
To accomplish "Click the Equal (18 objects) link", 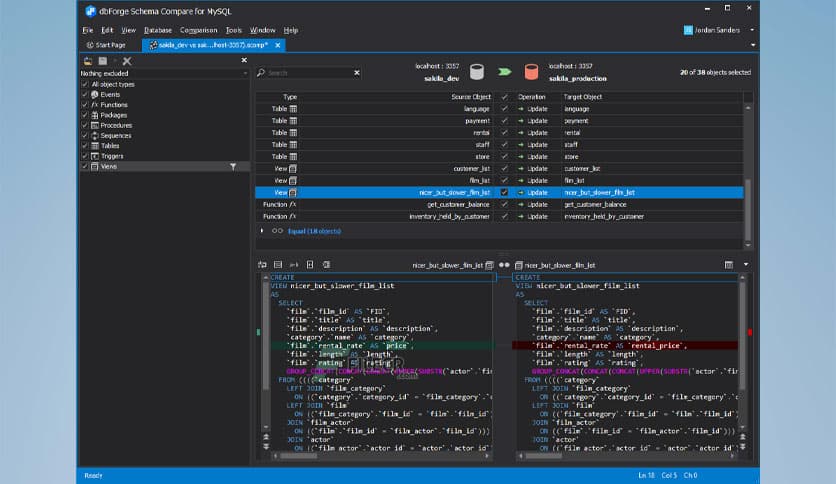I will pos(314,231).
